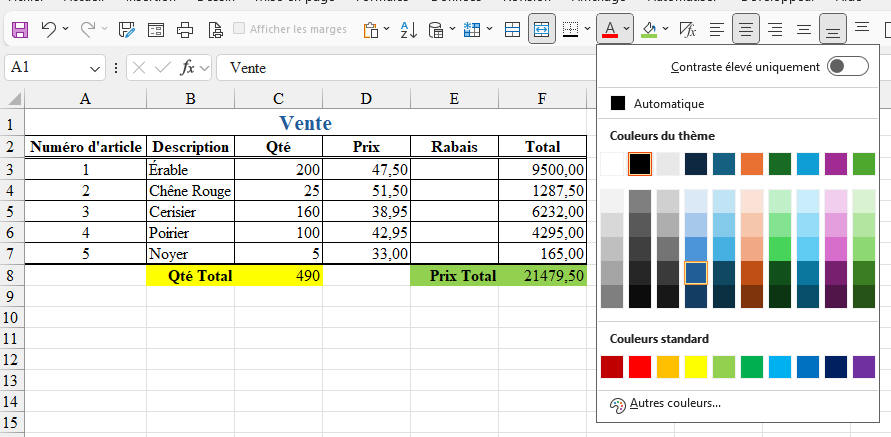Expand the table icon dropdown arrow
Viewport: 891px width, 437px height.
pos(489,29)
